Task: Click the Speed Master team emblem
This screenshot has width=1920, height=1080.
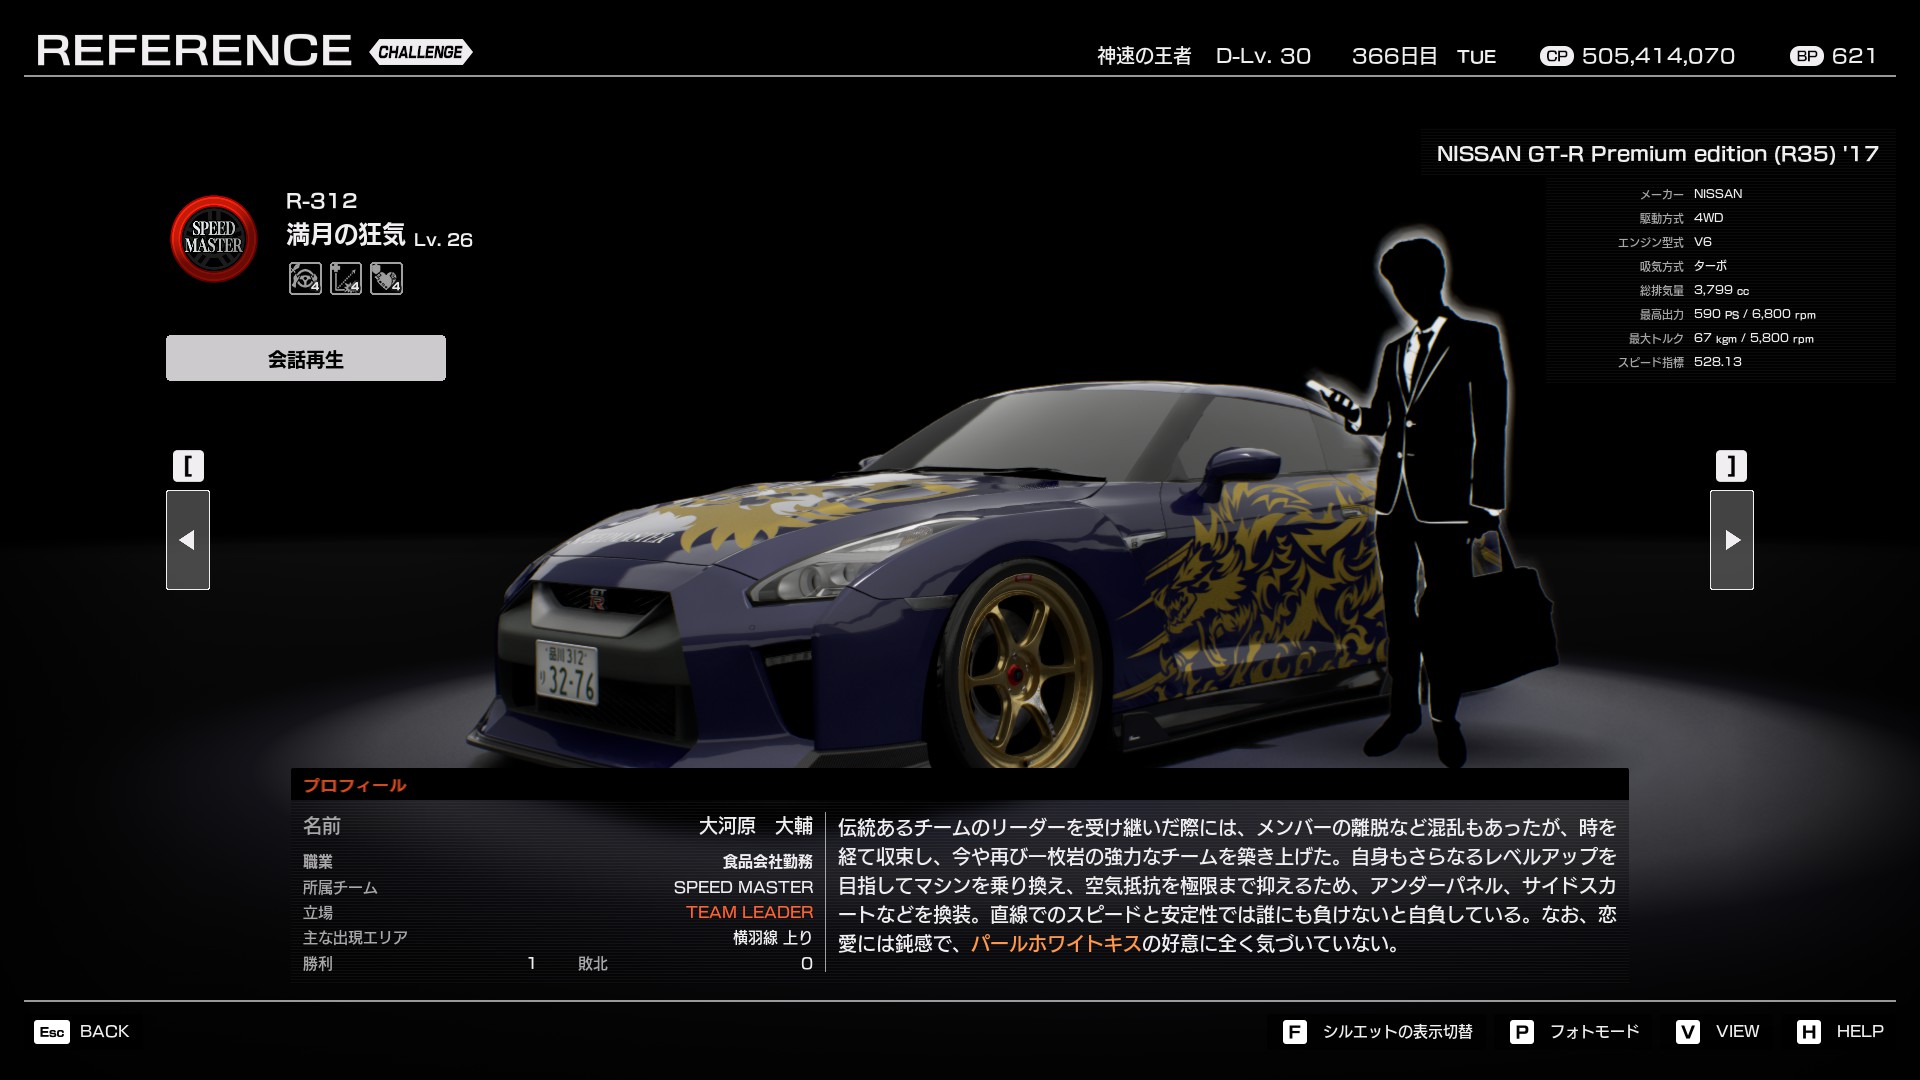Action: [x=214, y=238]
